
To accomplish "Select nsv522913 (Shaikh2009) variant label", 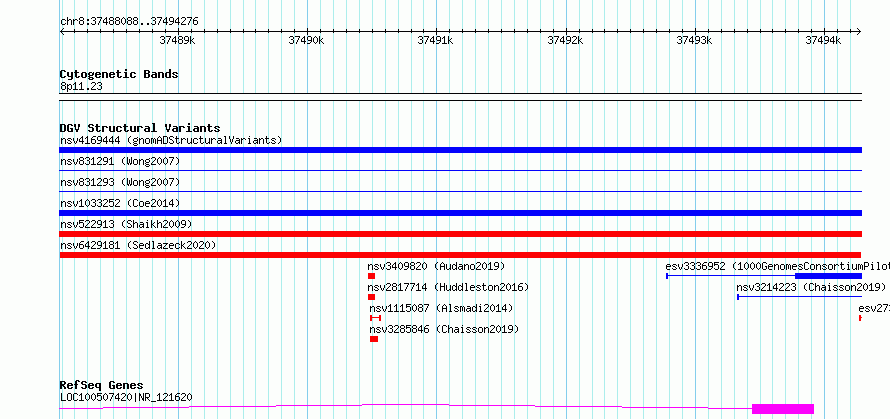I will (126, 224).
